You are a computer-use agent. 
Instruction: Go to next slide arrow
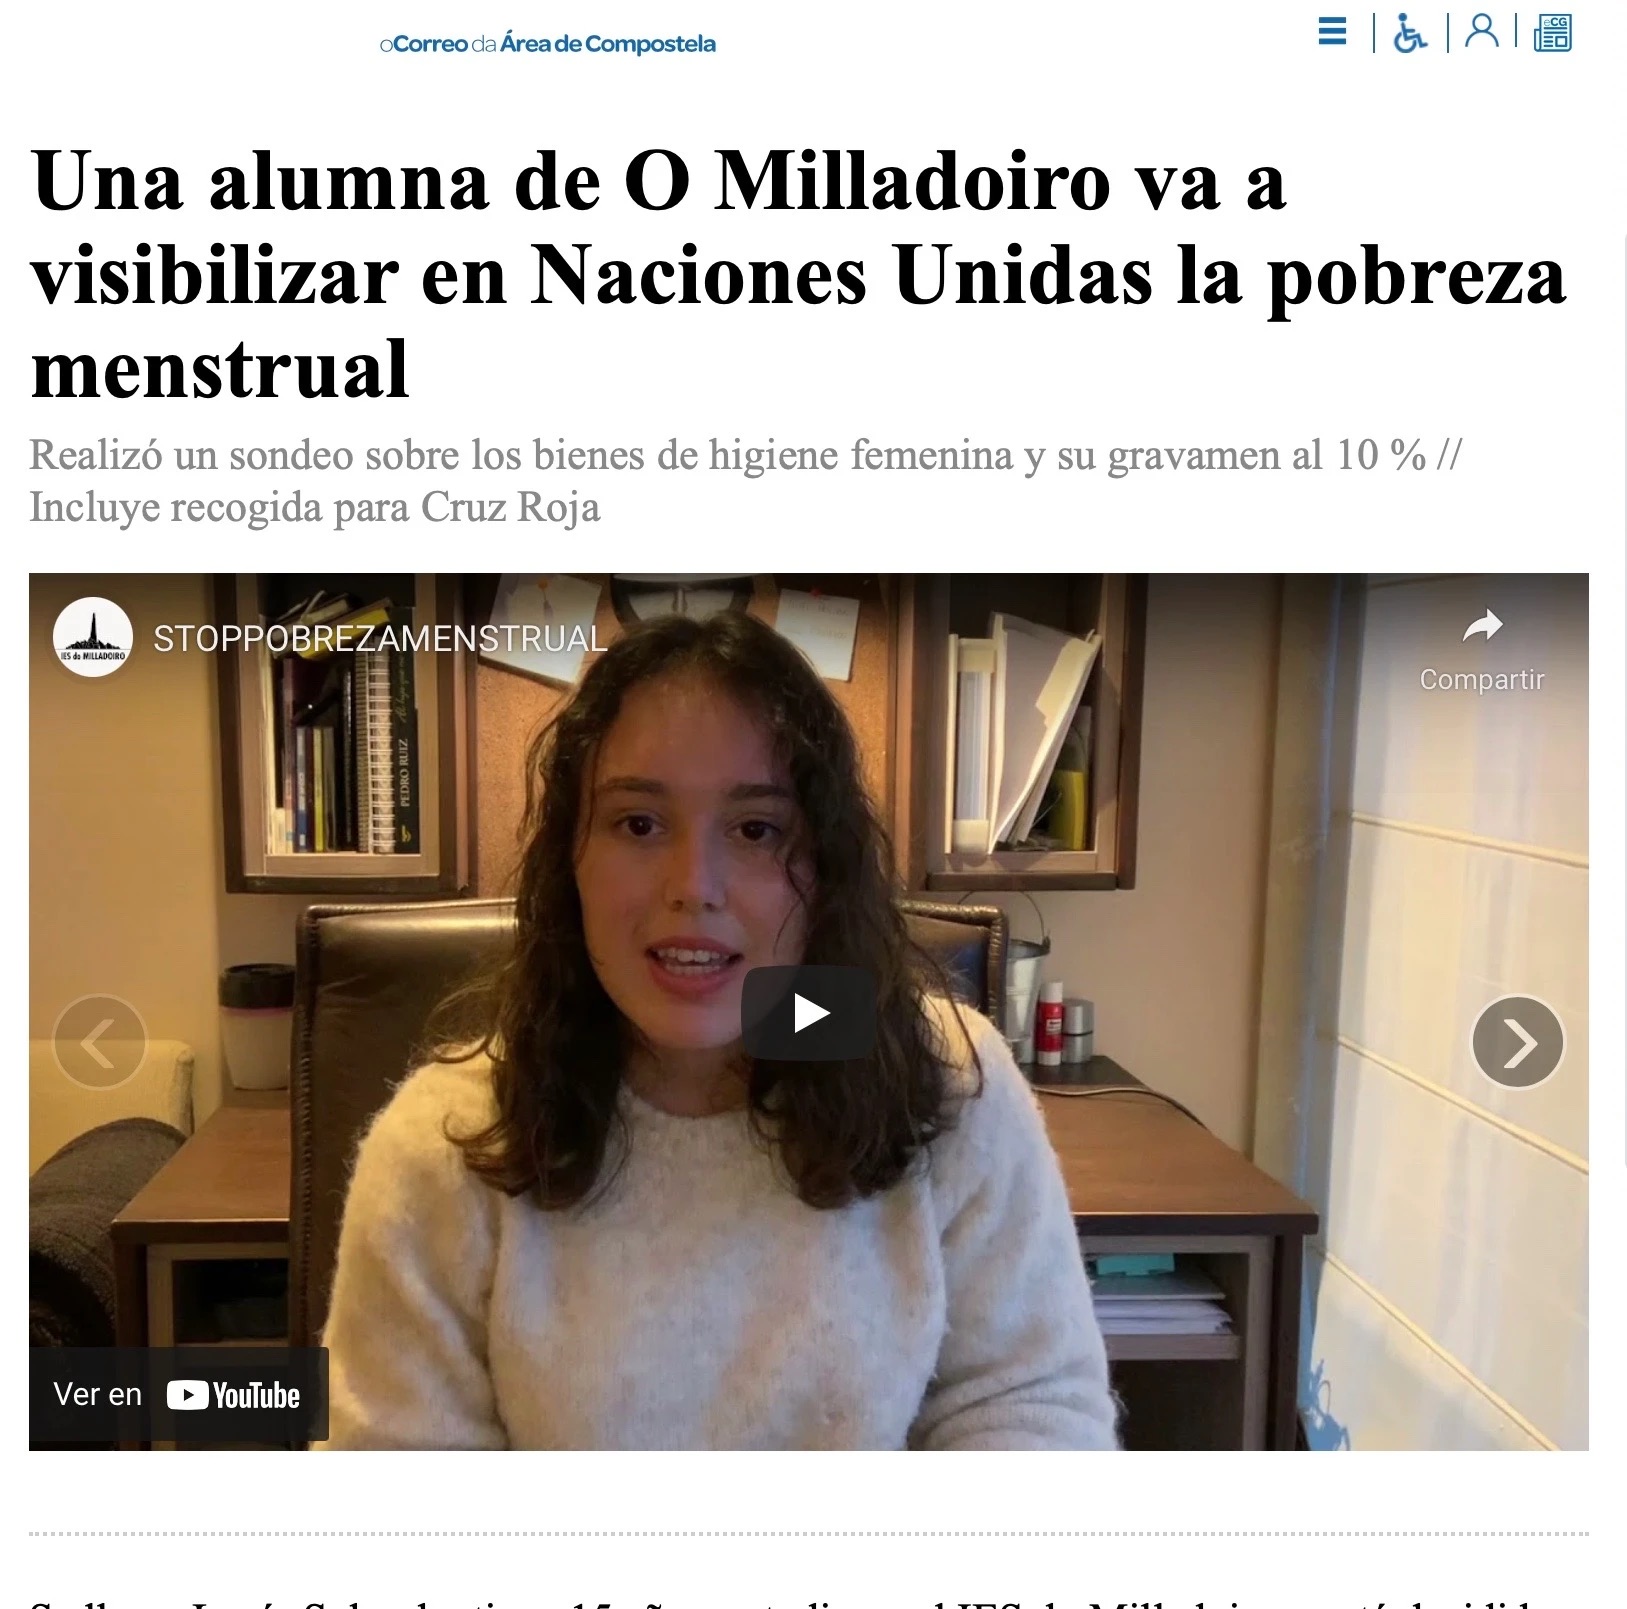[1517, 1042]
